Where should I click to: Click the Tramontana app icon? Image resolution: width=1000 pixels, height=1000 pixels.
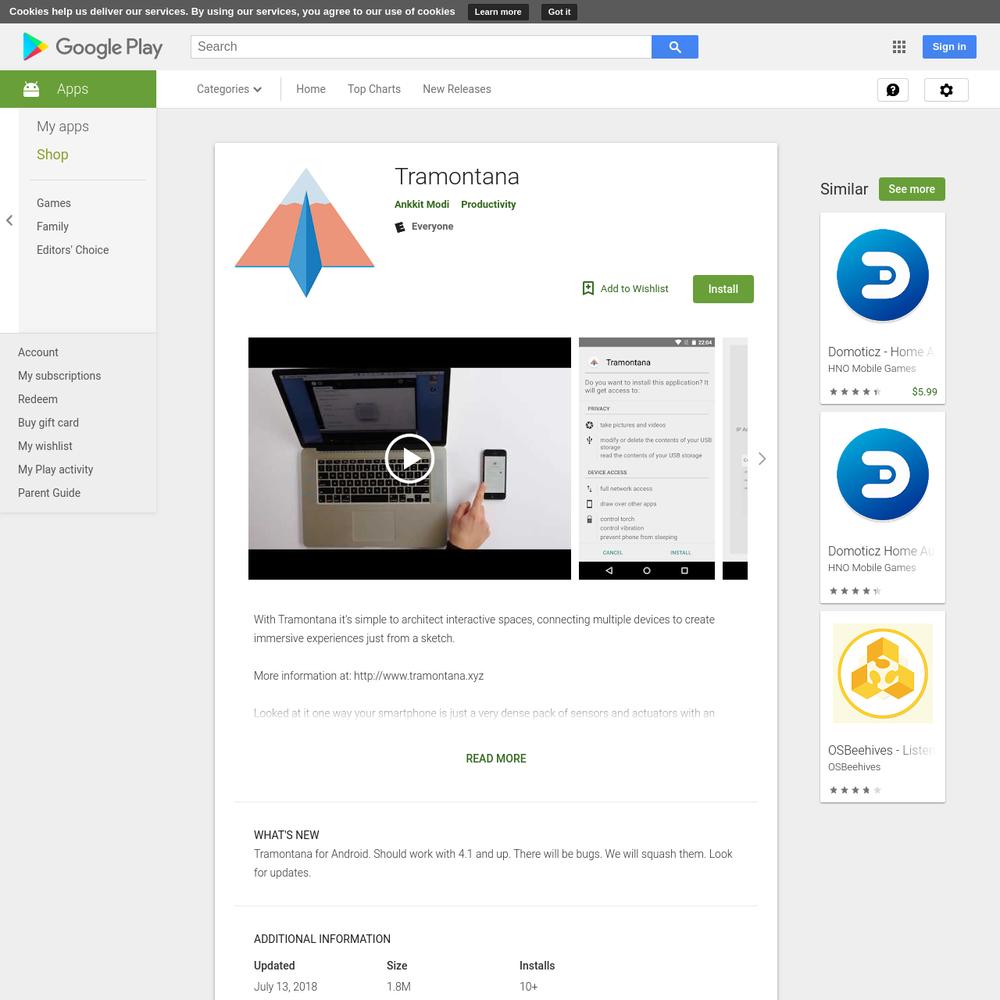(x=305, y=232)
